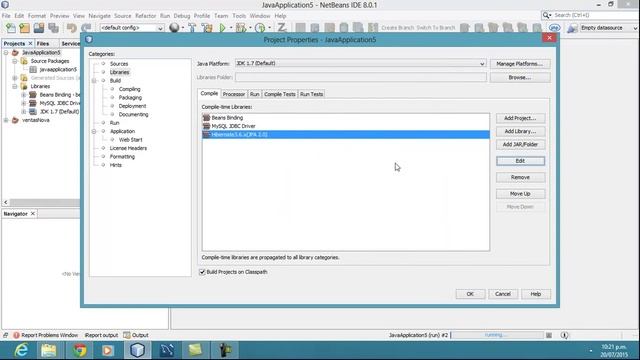Toggle the Build Projects on Classpath checkbox
Screen dimensions: 640x360
click(x=202, y=272)
